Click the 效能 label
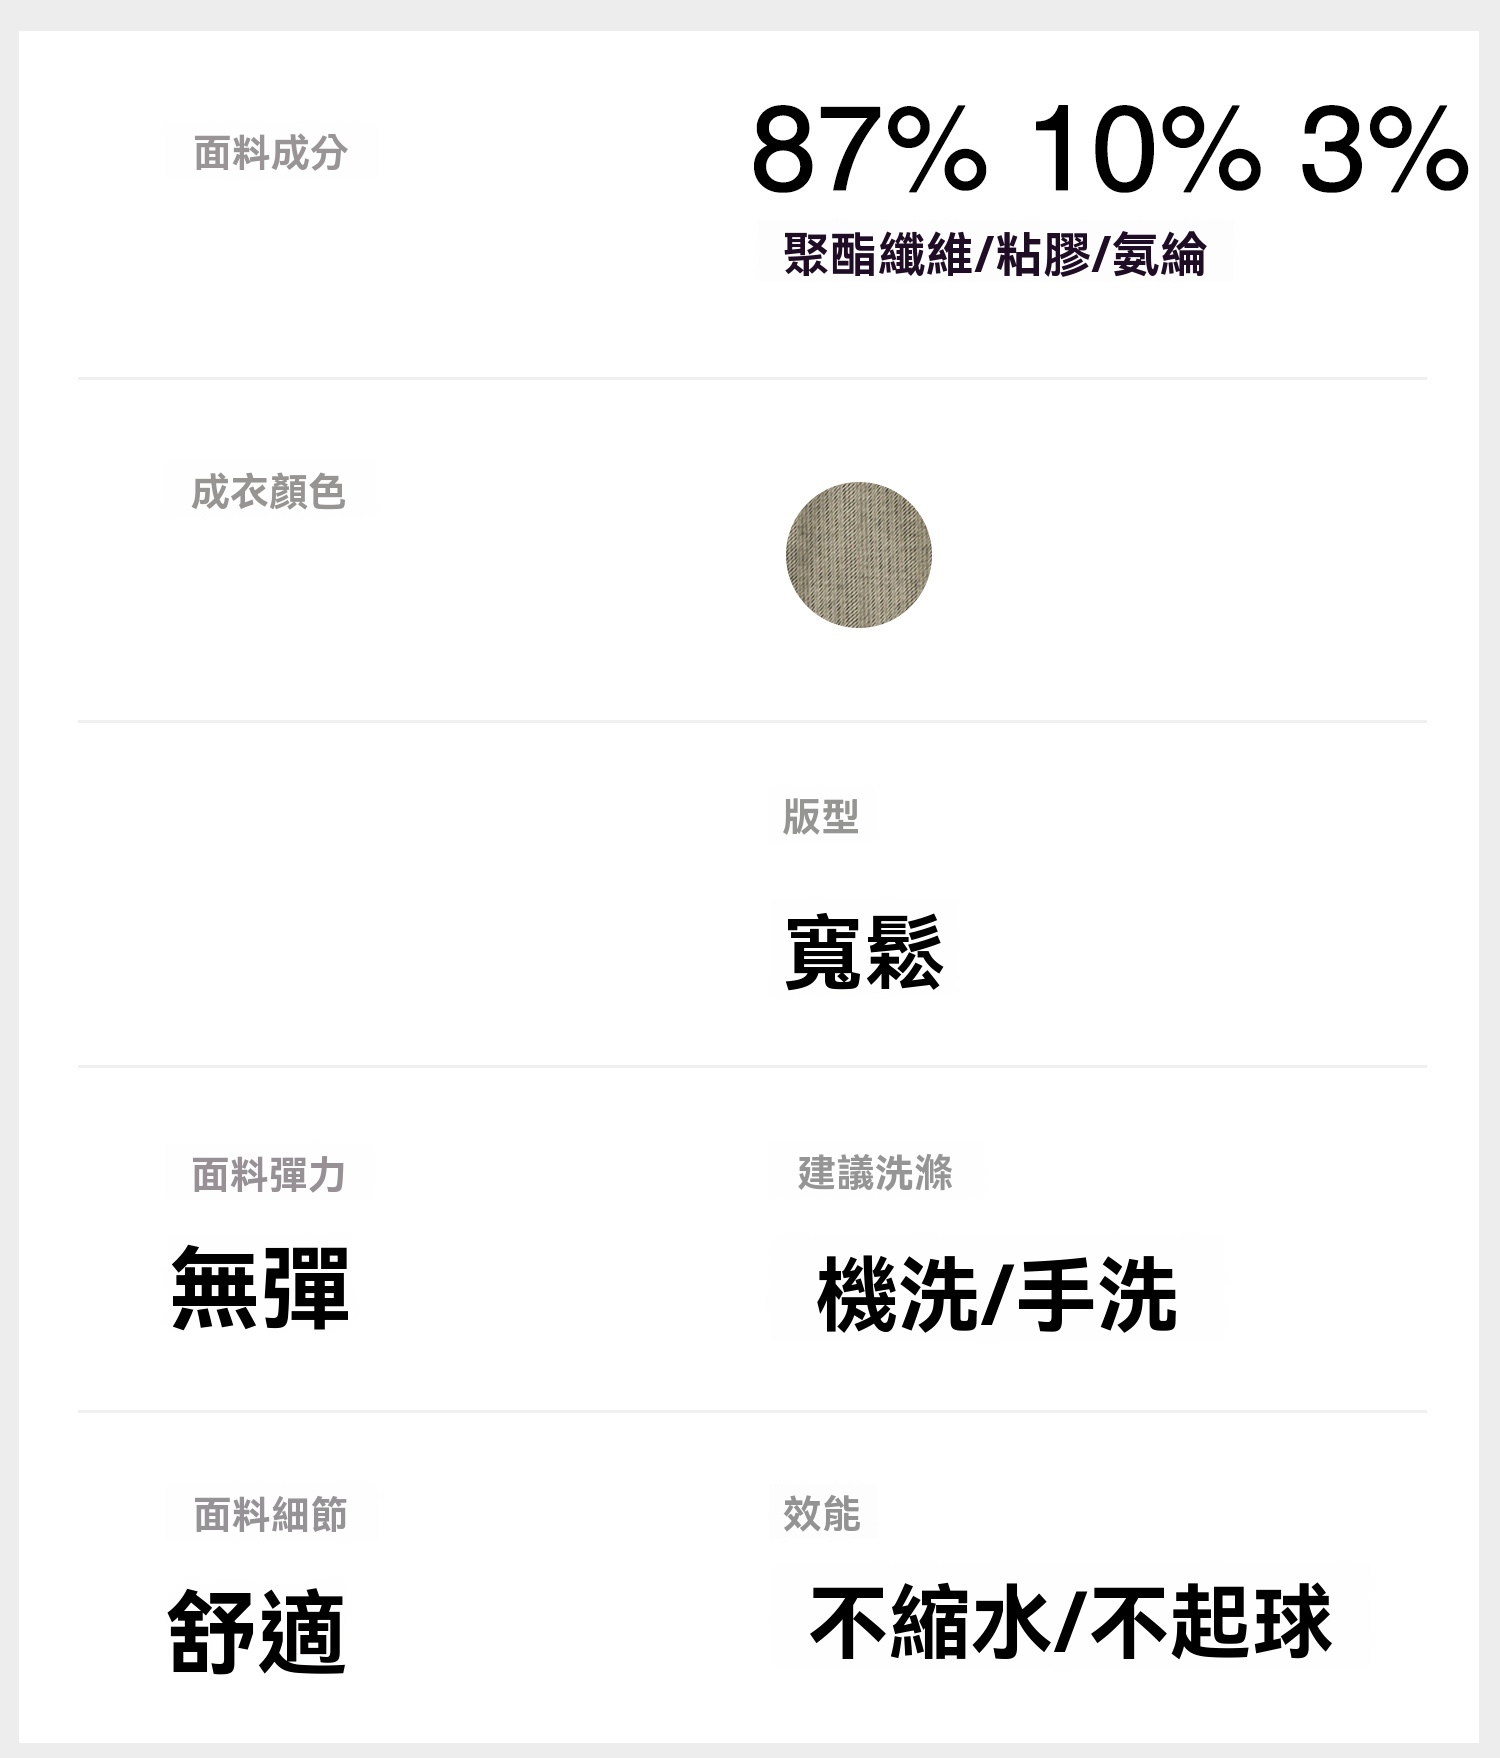This screenshot has height=1758, width=1500. (x=821, y=1514)
